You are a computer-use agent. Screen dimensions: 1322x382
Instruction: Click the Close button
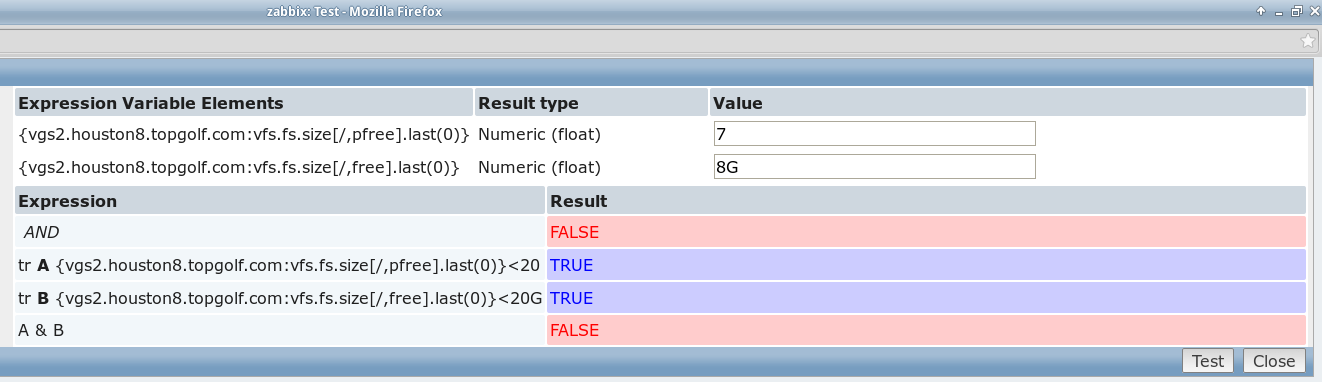(x=1274, y=361)
